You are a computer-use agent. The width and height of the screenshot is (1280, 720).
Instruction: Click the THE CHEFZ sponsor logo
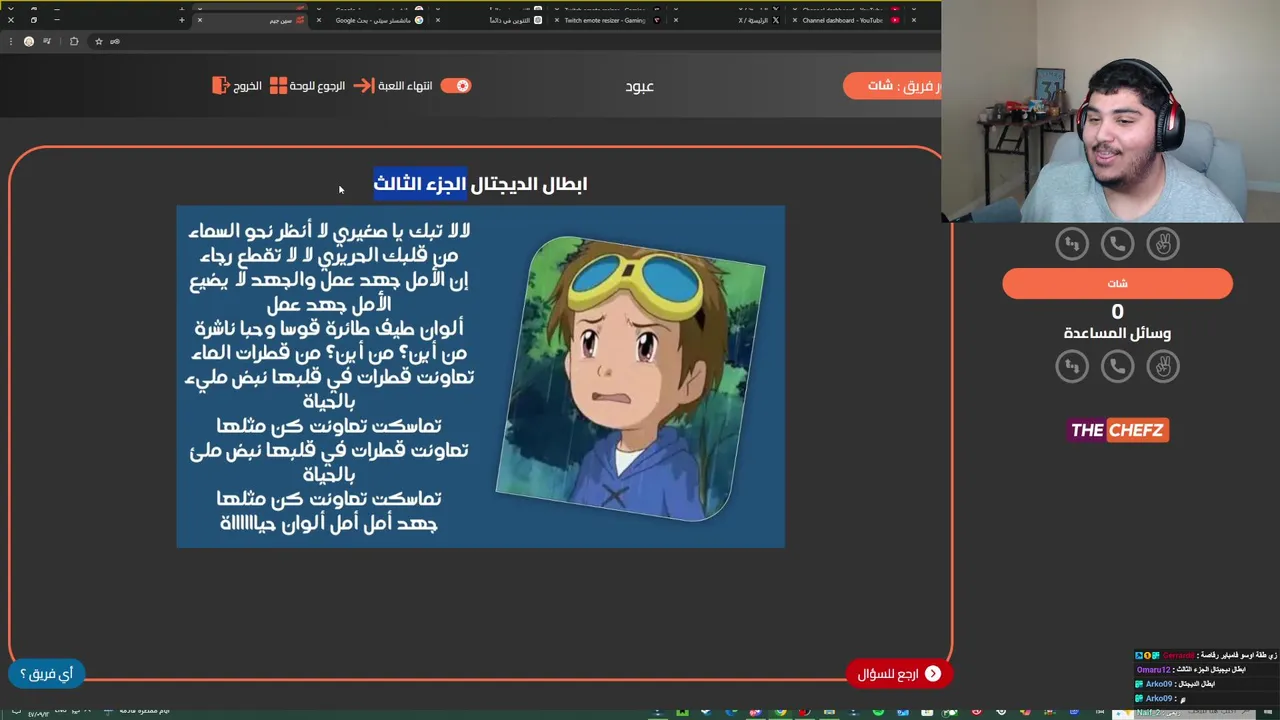point(1118,430)
